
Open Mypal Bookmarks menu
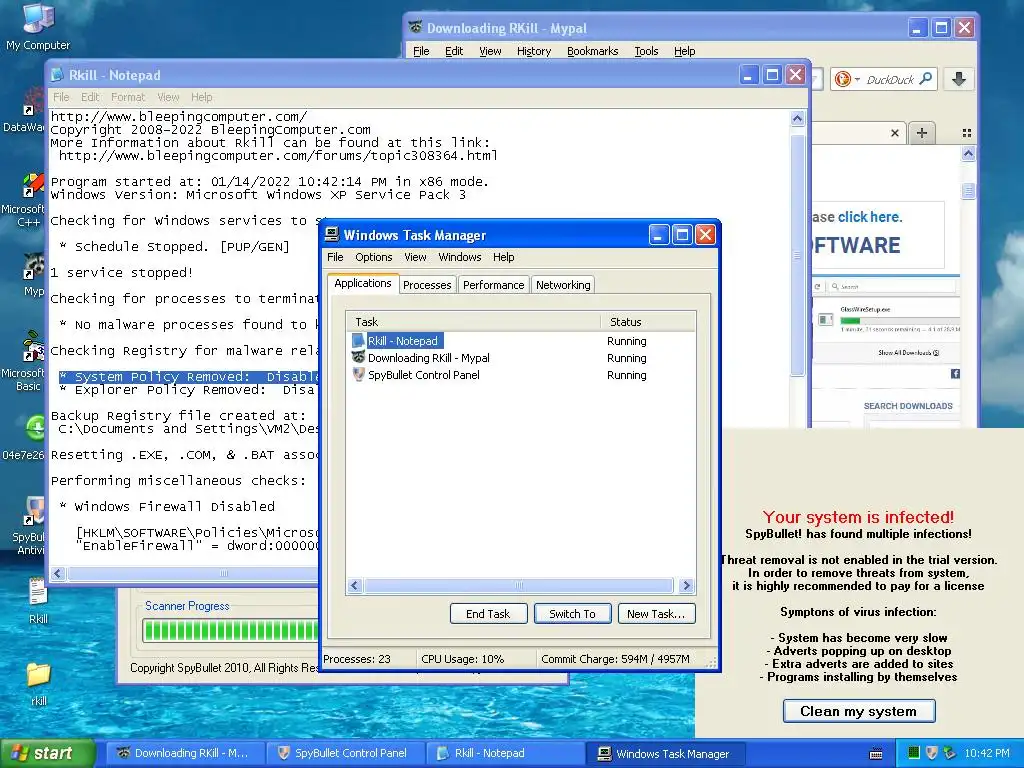[592, 51]
